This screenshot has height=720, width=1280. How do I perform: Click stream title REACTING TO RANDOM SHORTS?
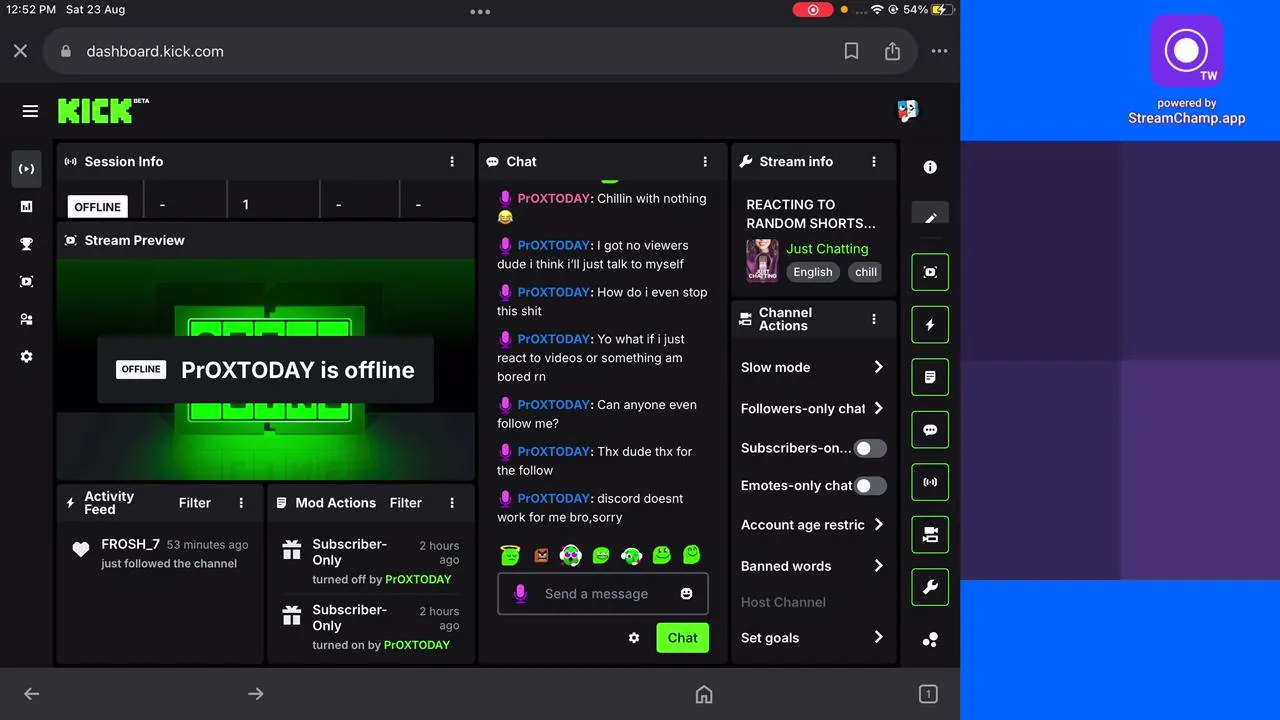pyautogui.click(x=811, y=214)
